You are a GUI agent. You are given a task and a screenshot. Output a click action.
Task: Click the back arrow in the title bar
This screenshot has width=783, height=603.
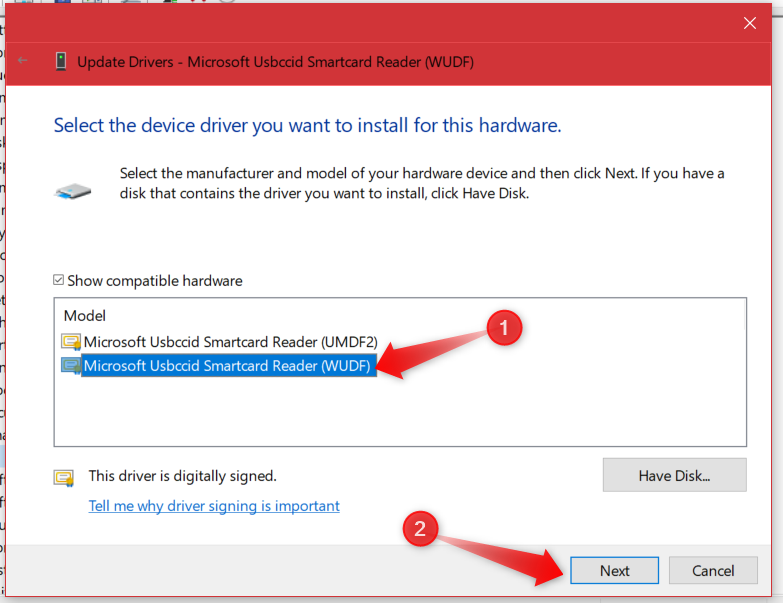point(22,60)
